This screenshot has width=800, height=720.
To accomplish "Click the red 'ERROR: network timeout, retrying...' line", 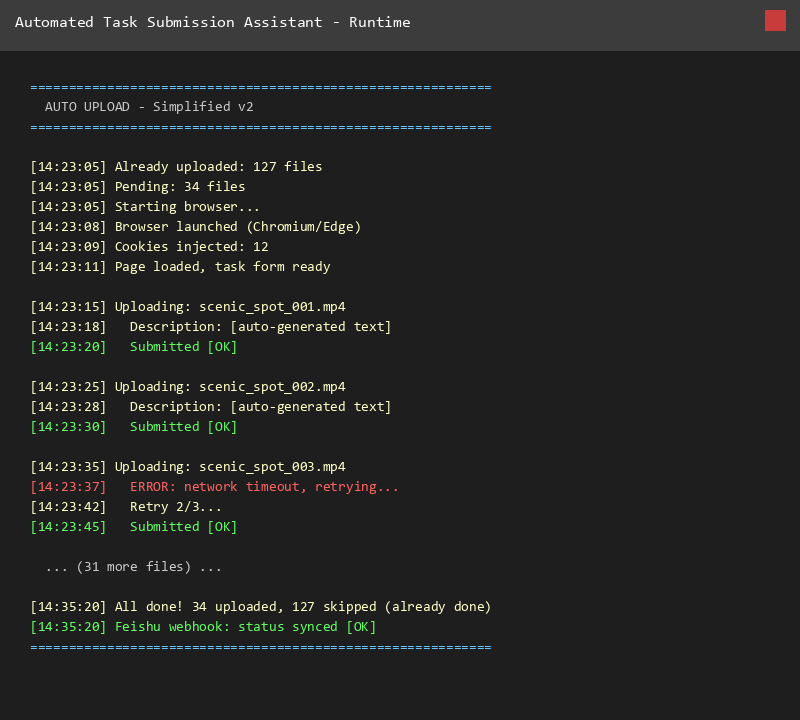I will [x=214, y=487].
